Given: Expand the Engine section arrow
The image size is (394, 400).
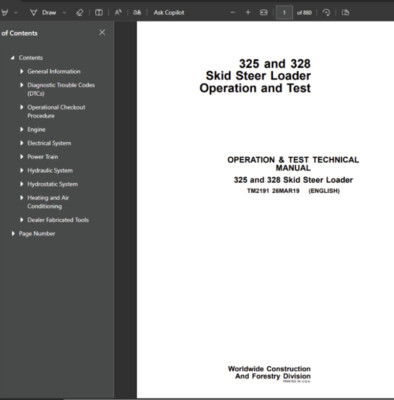Looking at the screenshot, I should [x=21, y=129].
